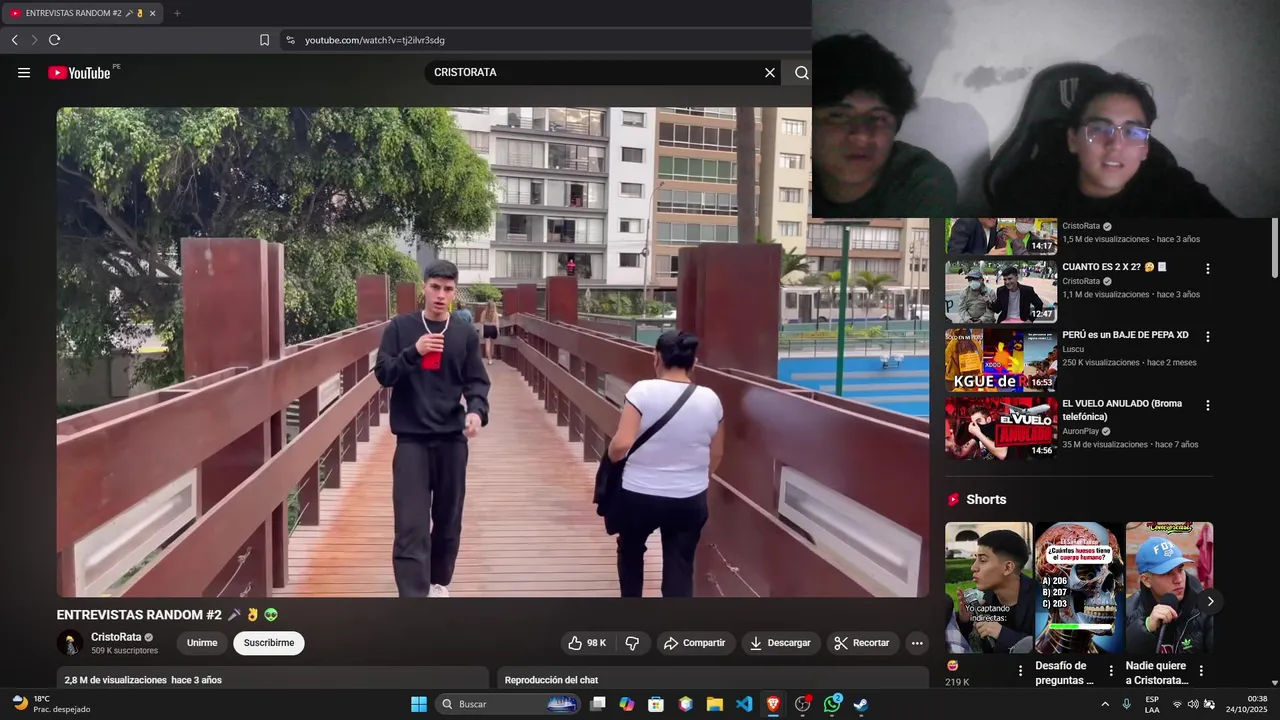1280x720 pixels.
Task: Click the 2,8 M de visualizaciones description box
Action: pyautogui.click(x=273, y=680)
